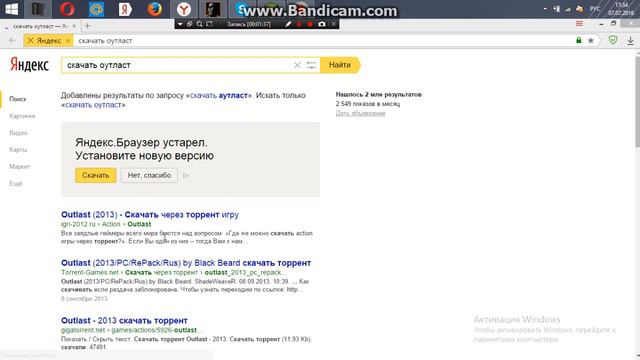Select the 'скачать оутласт' browser tab

tap(40, 26)
